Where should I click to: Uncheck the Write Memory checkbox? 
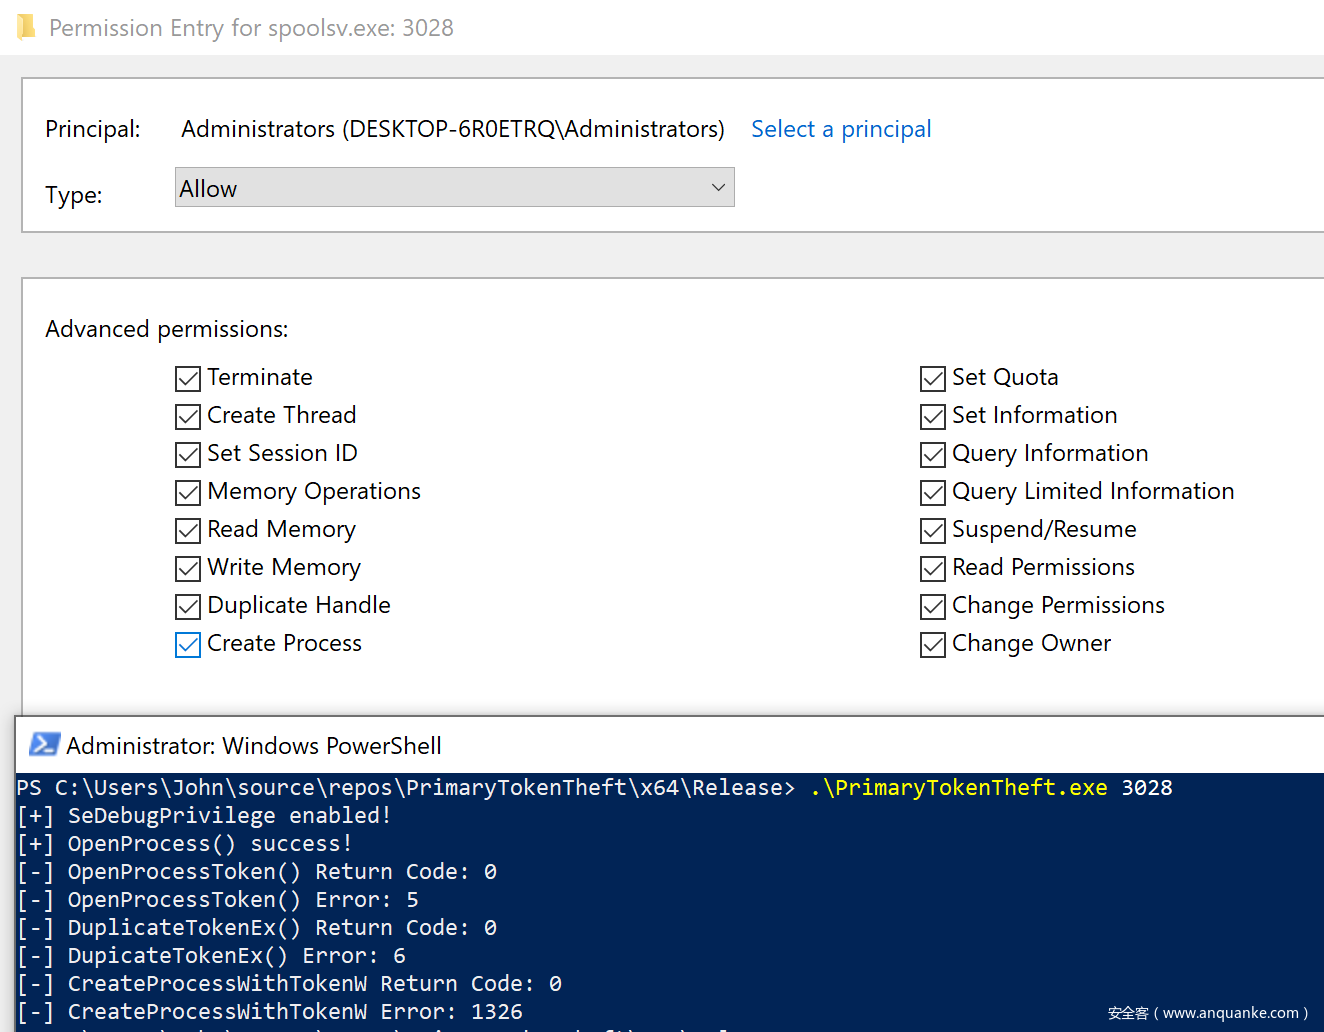coord(188,568)
